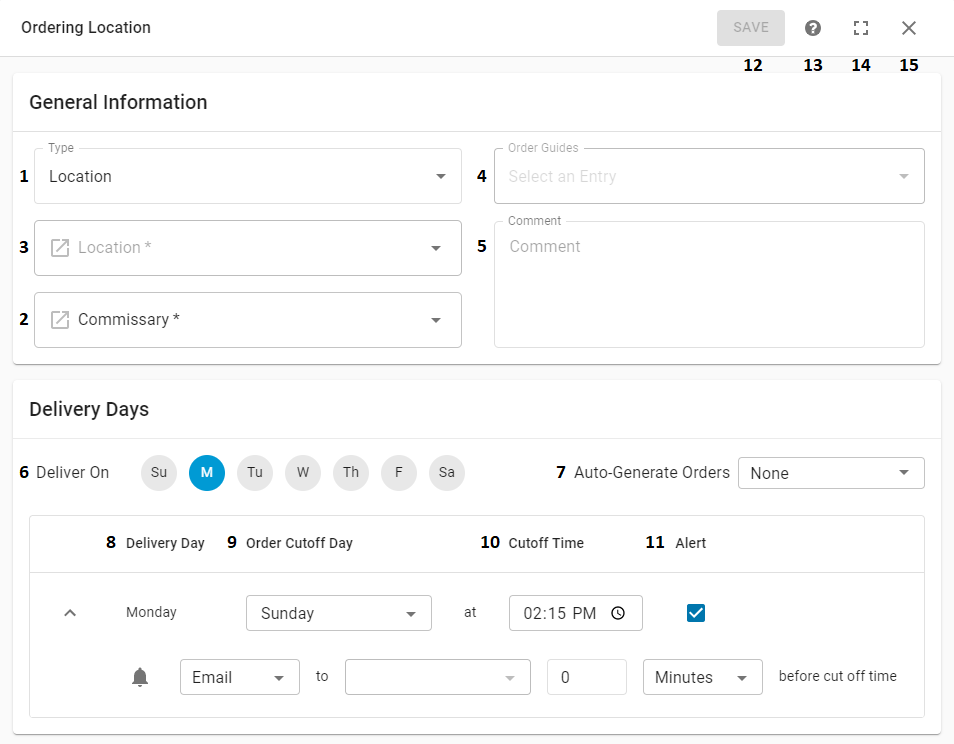Image resolution: width=954 pixels, height=744 pixels.
Task: Click the 'Delivery Day' column header
Action: [x=165, y=543]
